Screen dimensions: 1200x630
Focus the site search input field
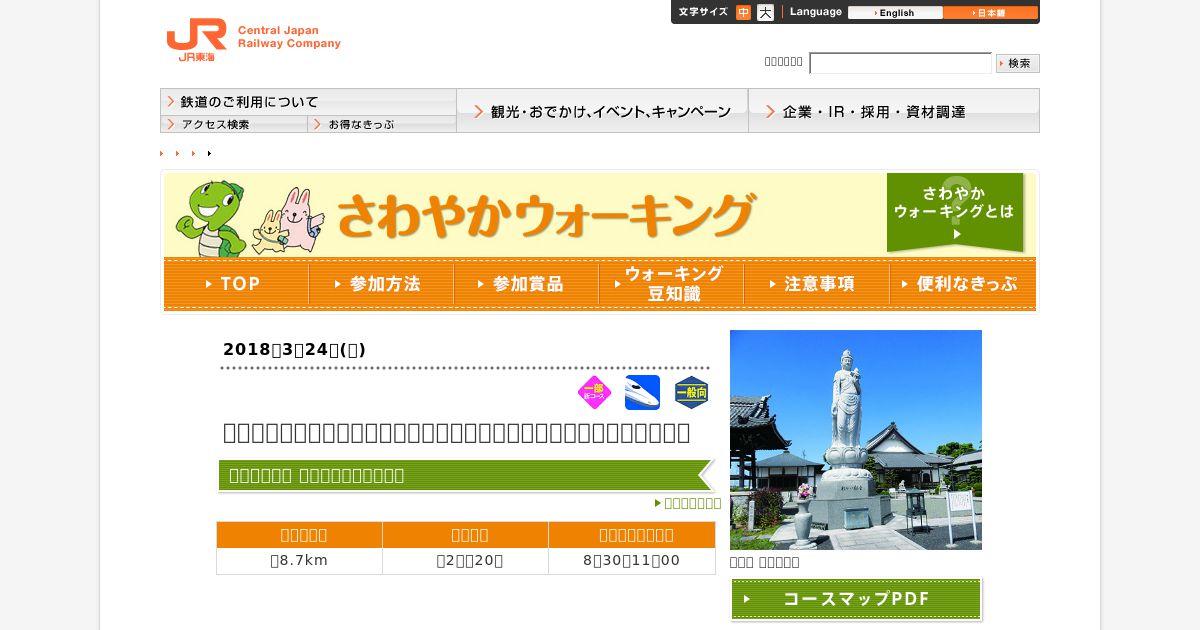tap(900, 63)
